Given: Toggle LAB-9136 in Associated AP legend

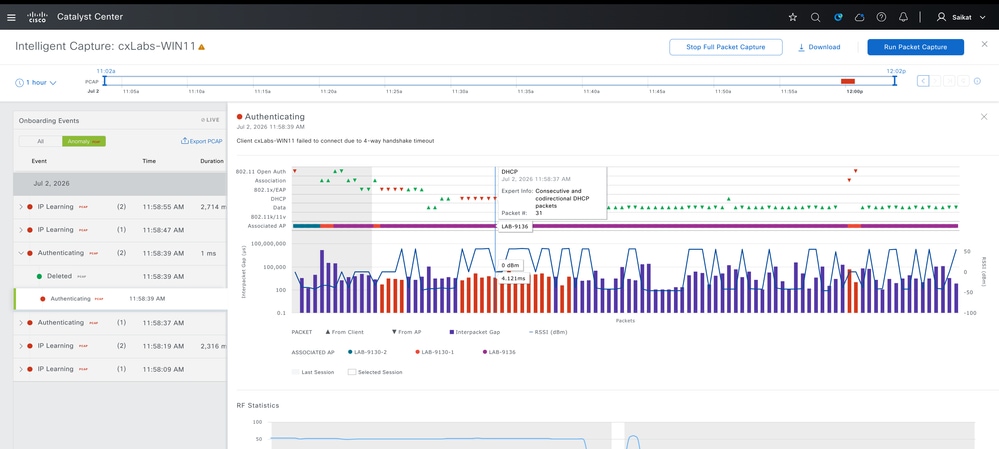Looking at the screenshot, I should [499, 352].
